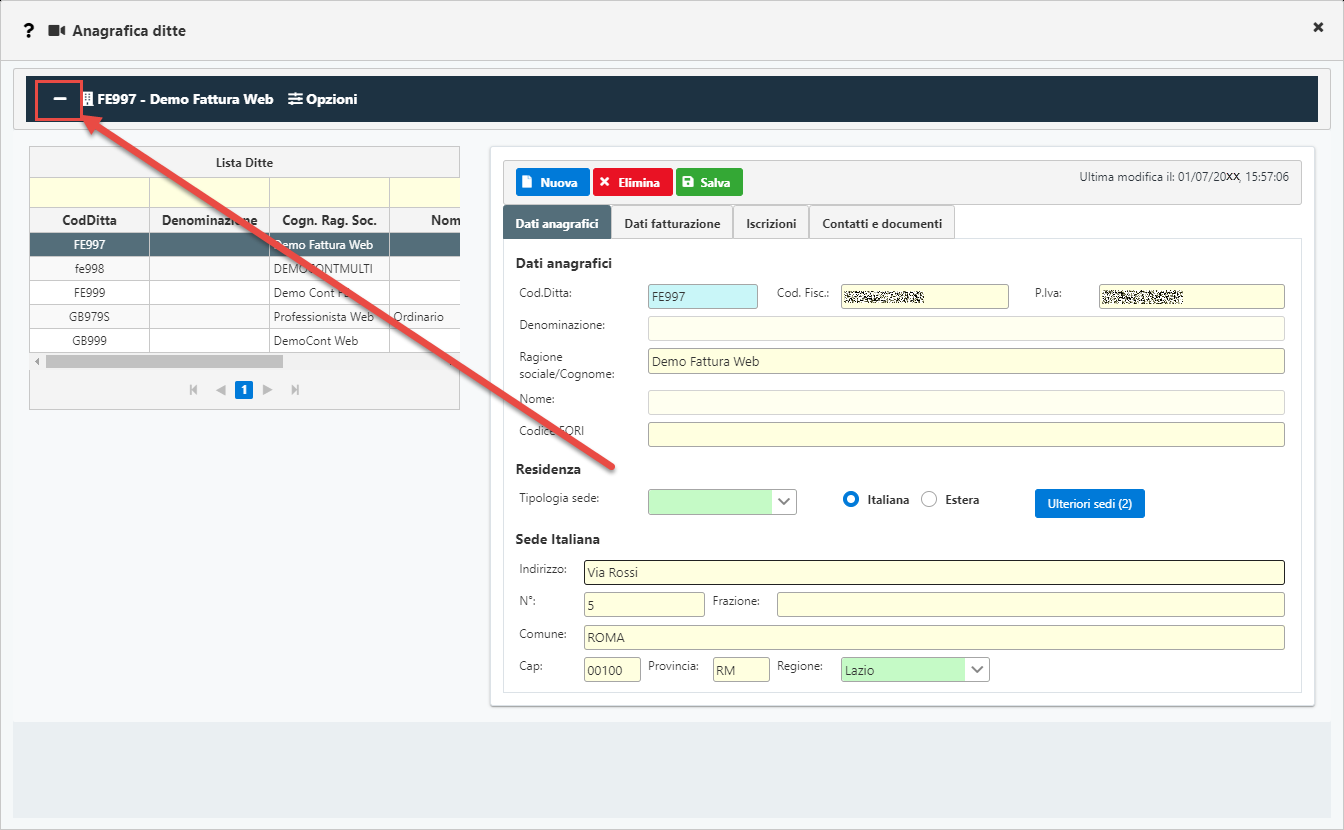Save the record with Salva button
Viewport: 1344px width, 830px height.
coord(709,182)
